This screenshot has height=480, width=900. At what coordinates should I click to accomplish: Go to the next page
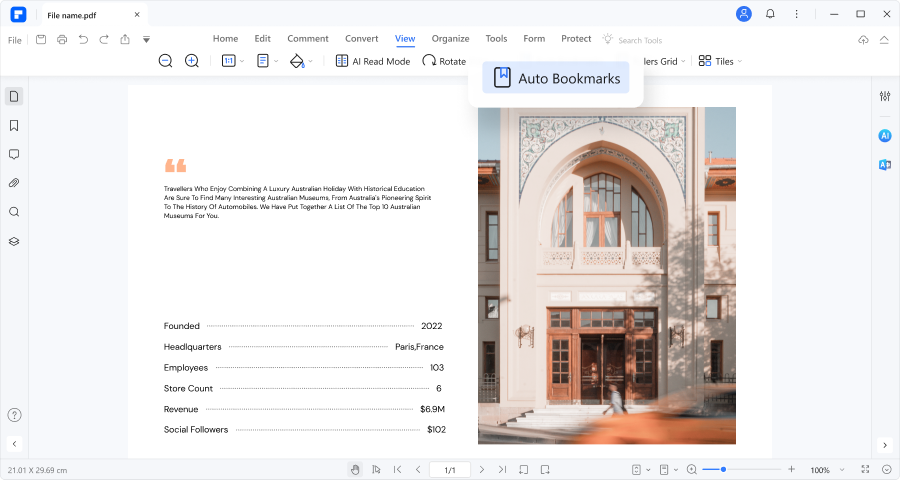[x=482, y=470]
